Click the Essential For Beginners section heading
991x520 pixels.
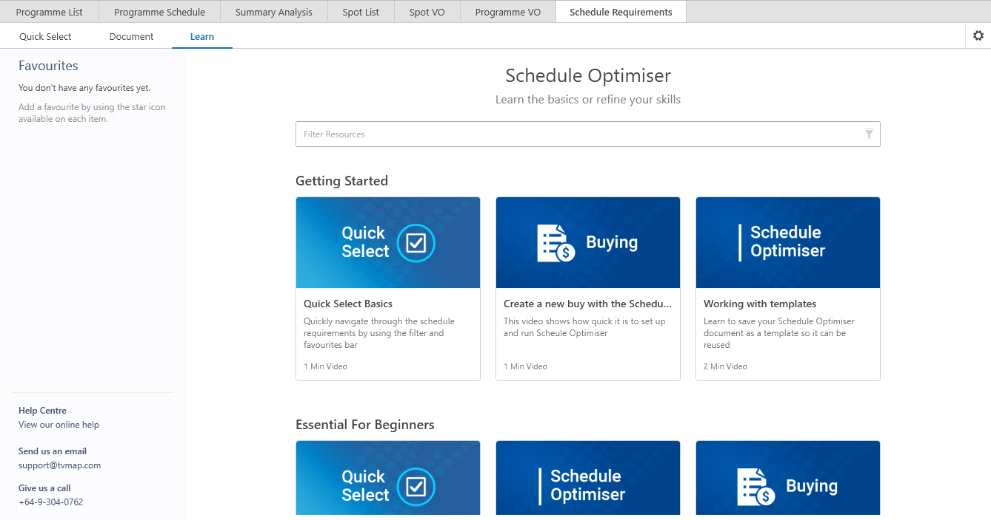(365, 425)
